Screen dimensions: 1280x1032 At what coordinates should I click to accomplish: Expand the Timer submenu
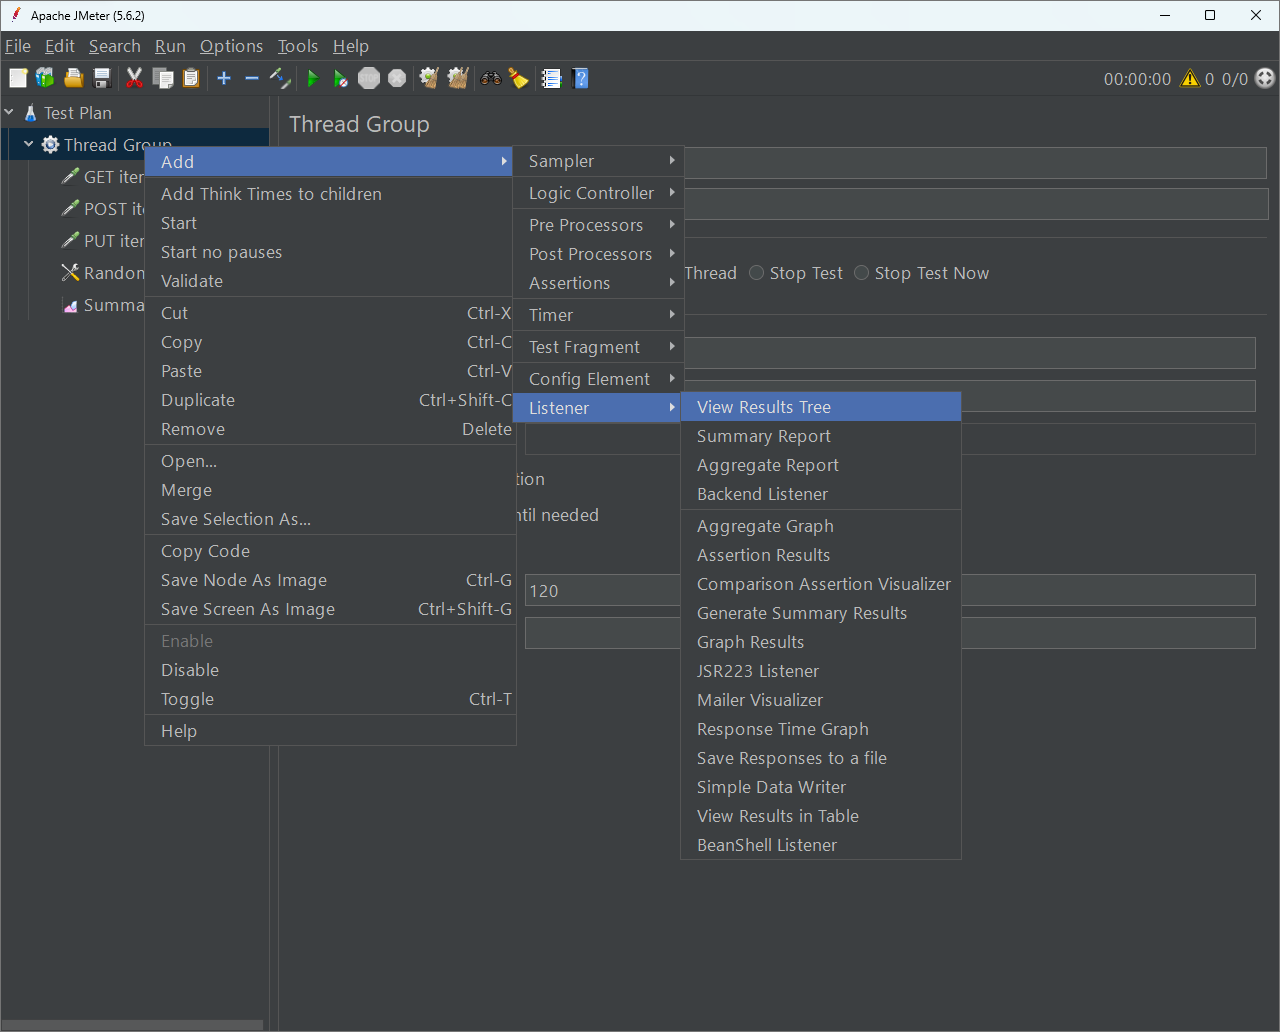[x=597, y=315]
